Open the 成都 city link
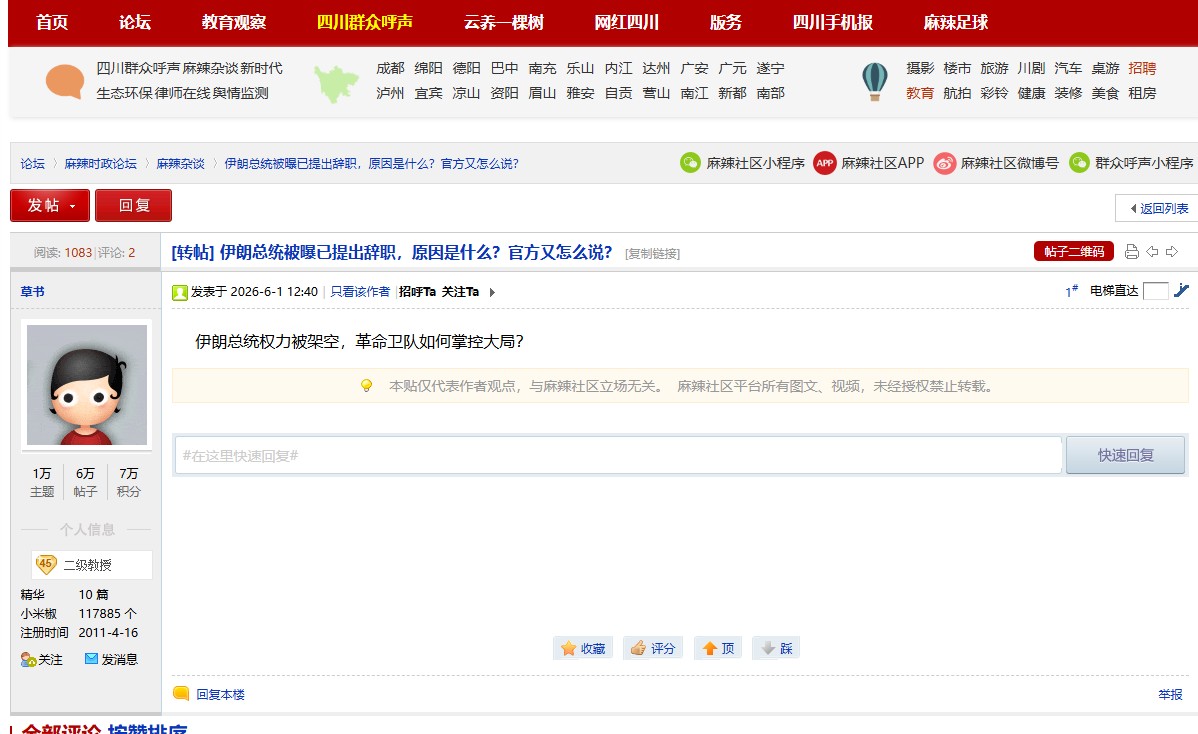The width and height of the screenshot is (1198, 734). 390,68
